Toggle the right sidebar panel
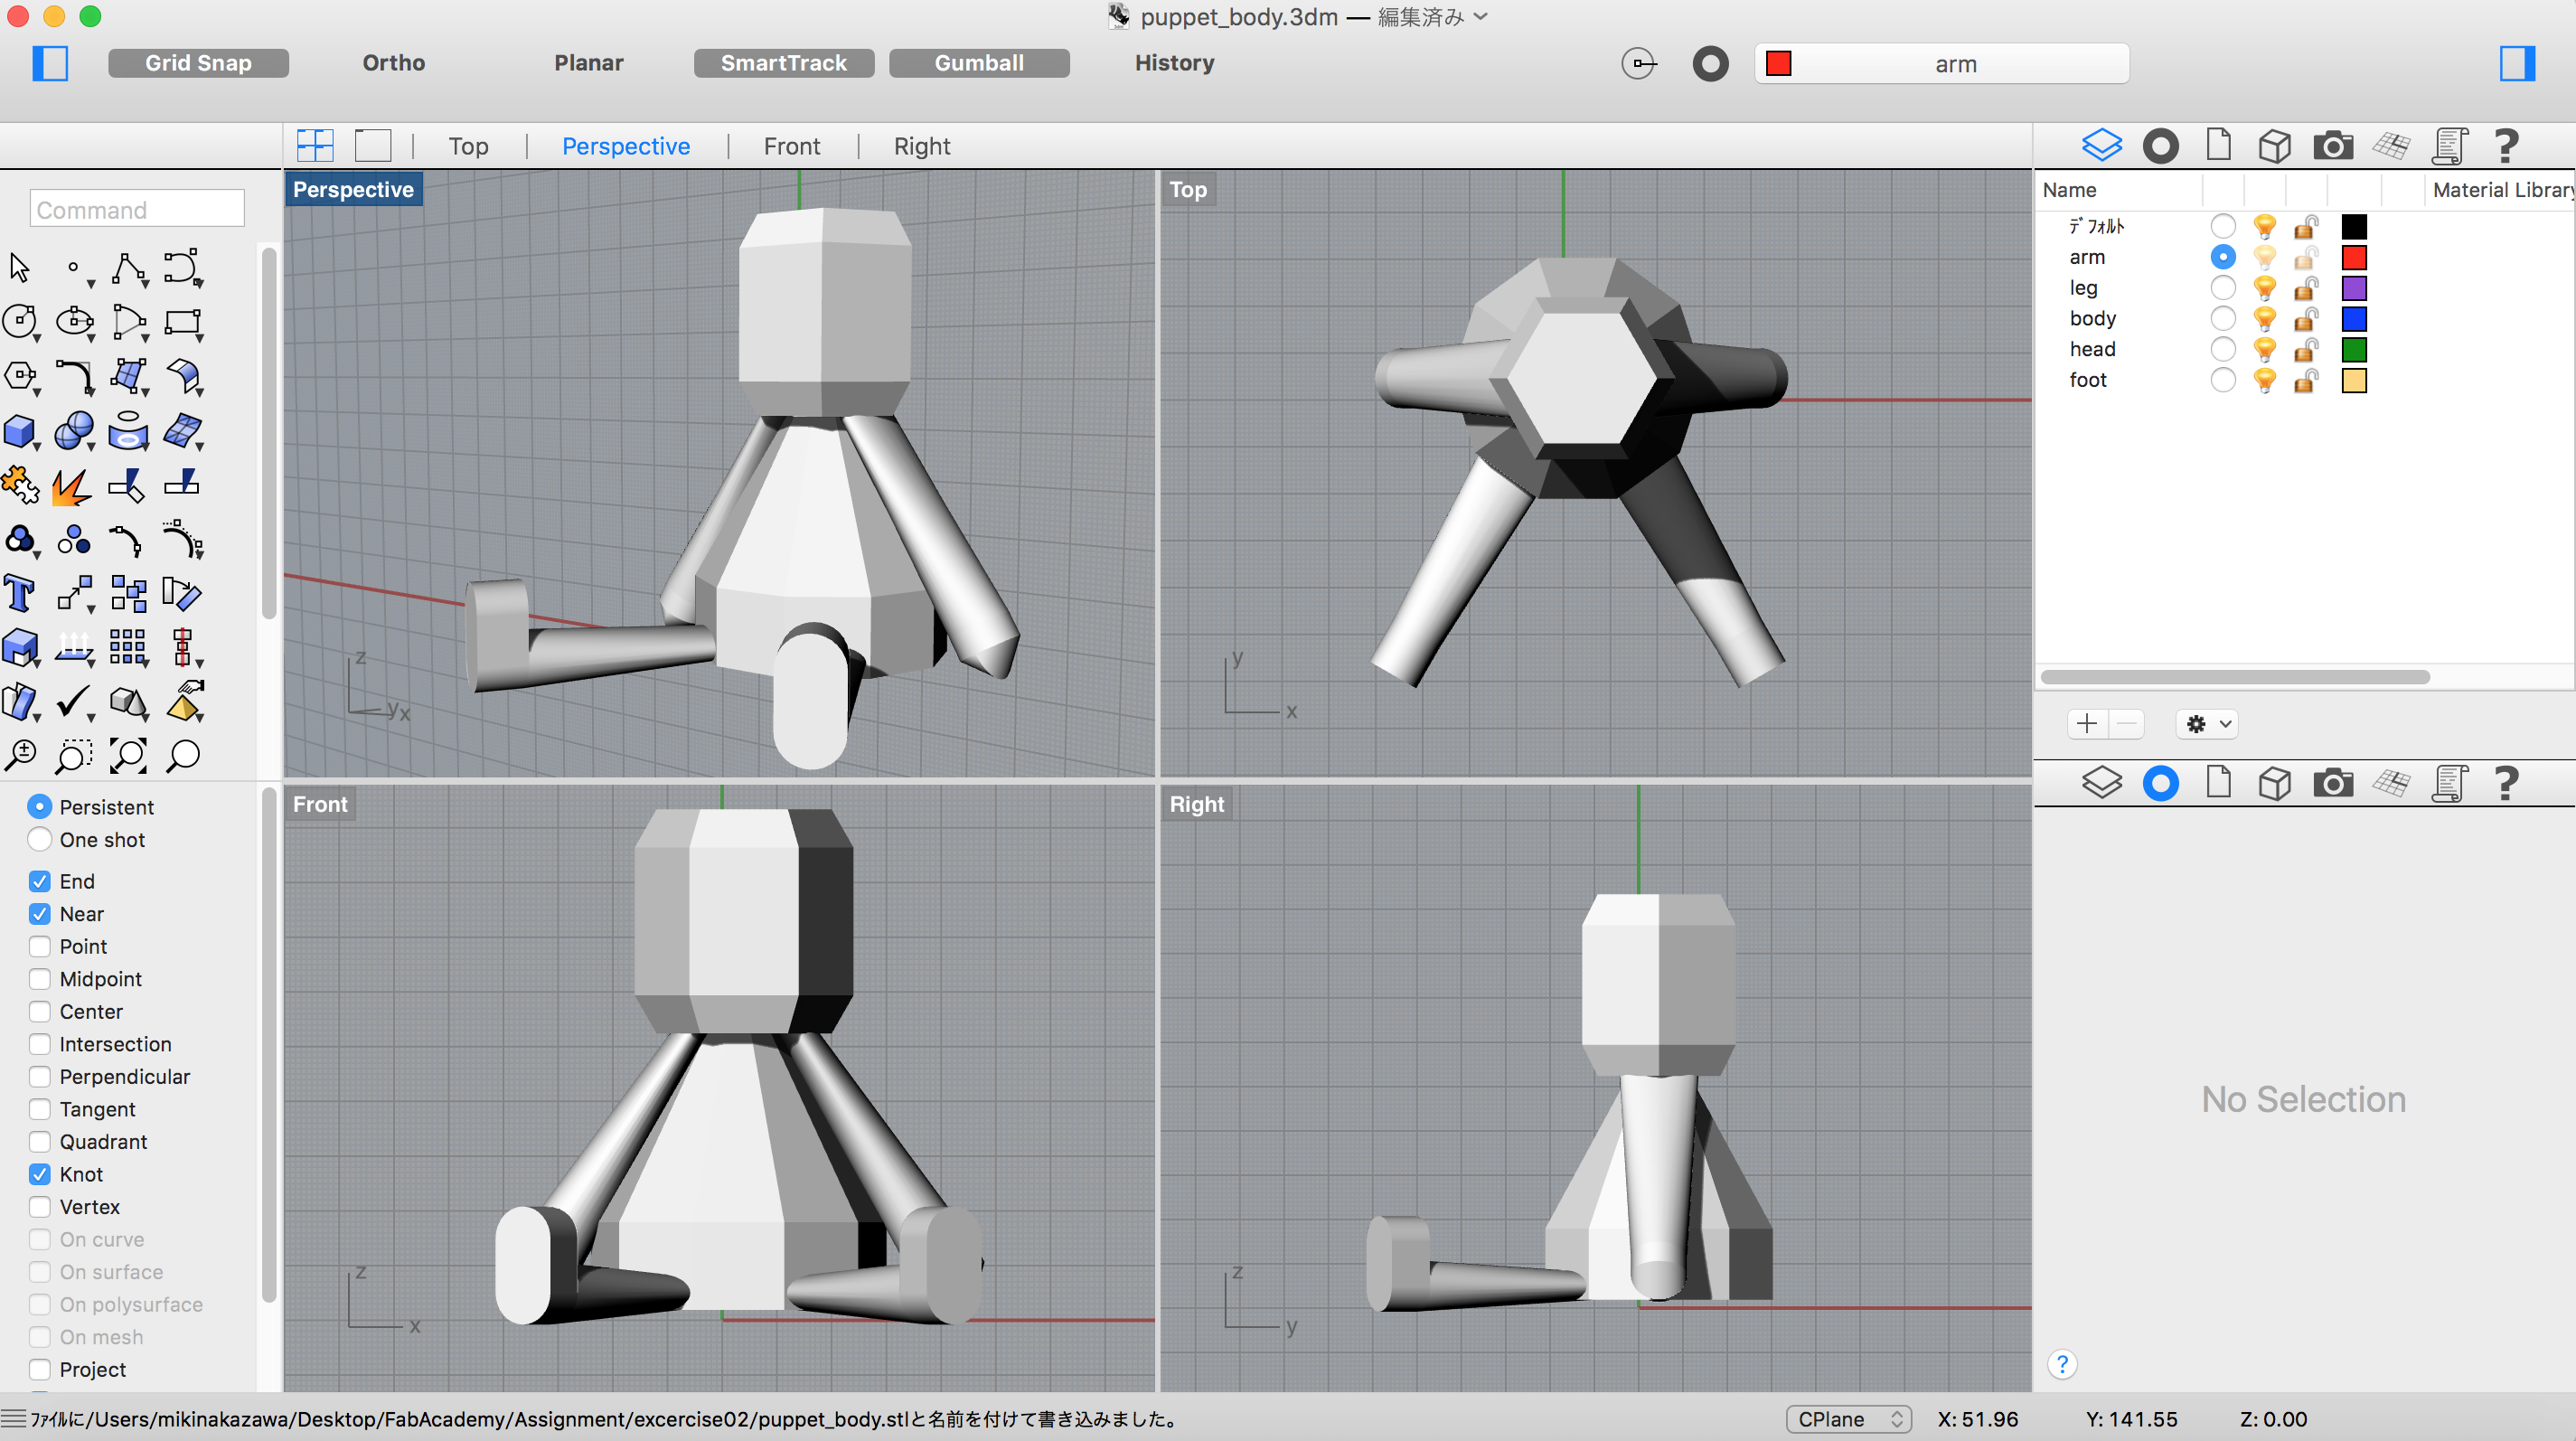2576x1441 pixels. coord(2517,63)
